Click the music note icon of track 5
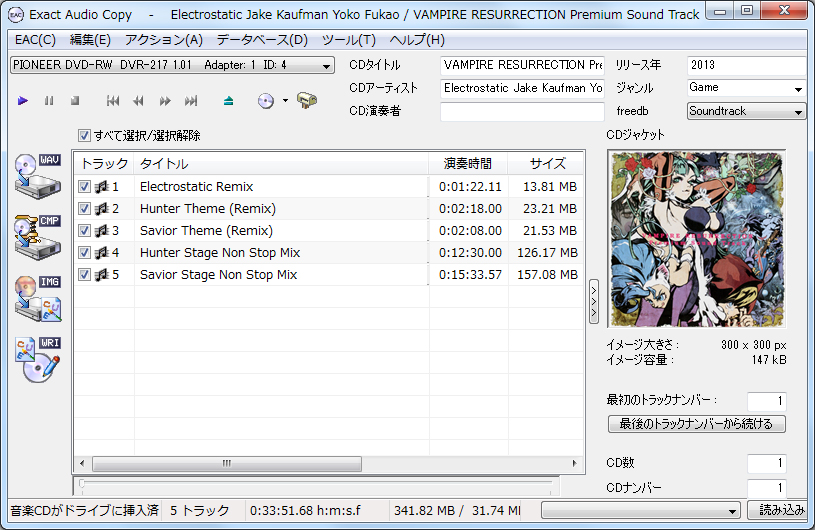Viewport: 815px width, 530px height. (102, 274)
